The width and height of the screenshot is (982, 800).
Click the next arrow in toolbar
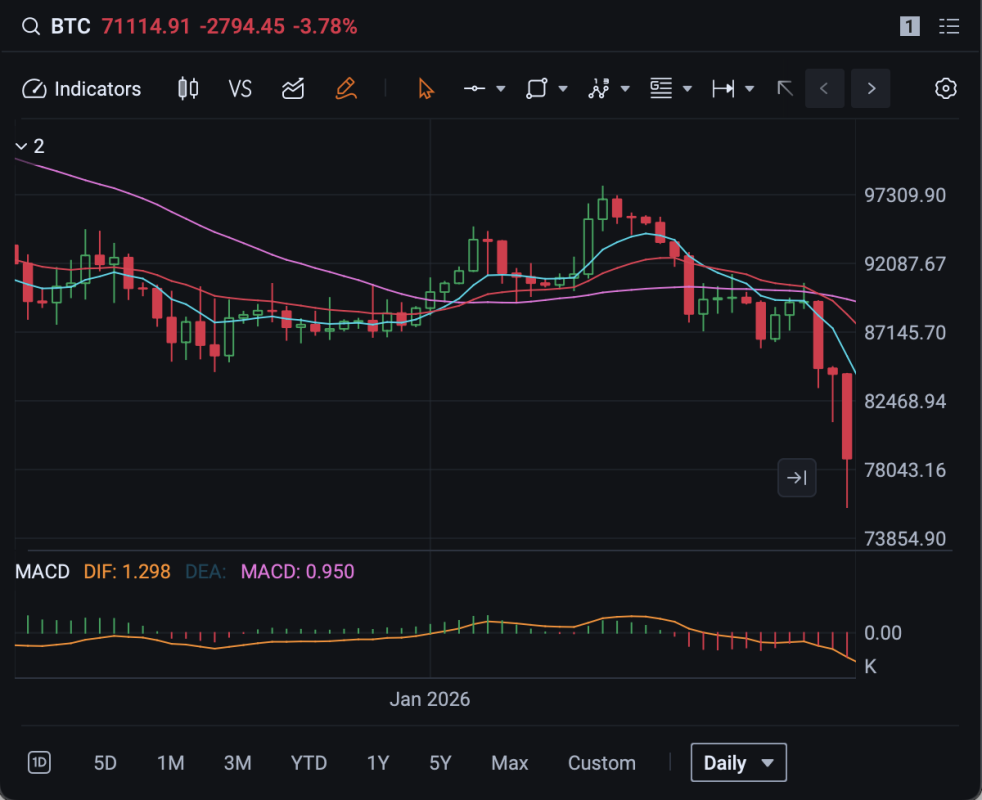click(871, 89)
